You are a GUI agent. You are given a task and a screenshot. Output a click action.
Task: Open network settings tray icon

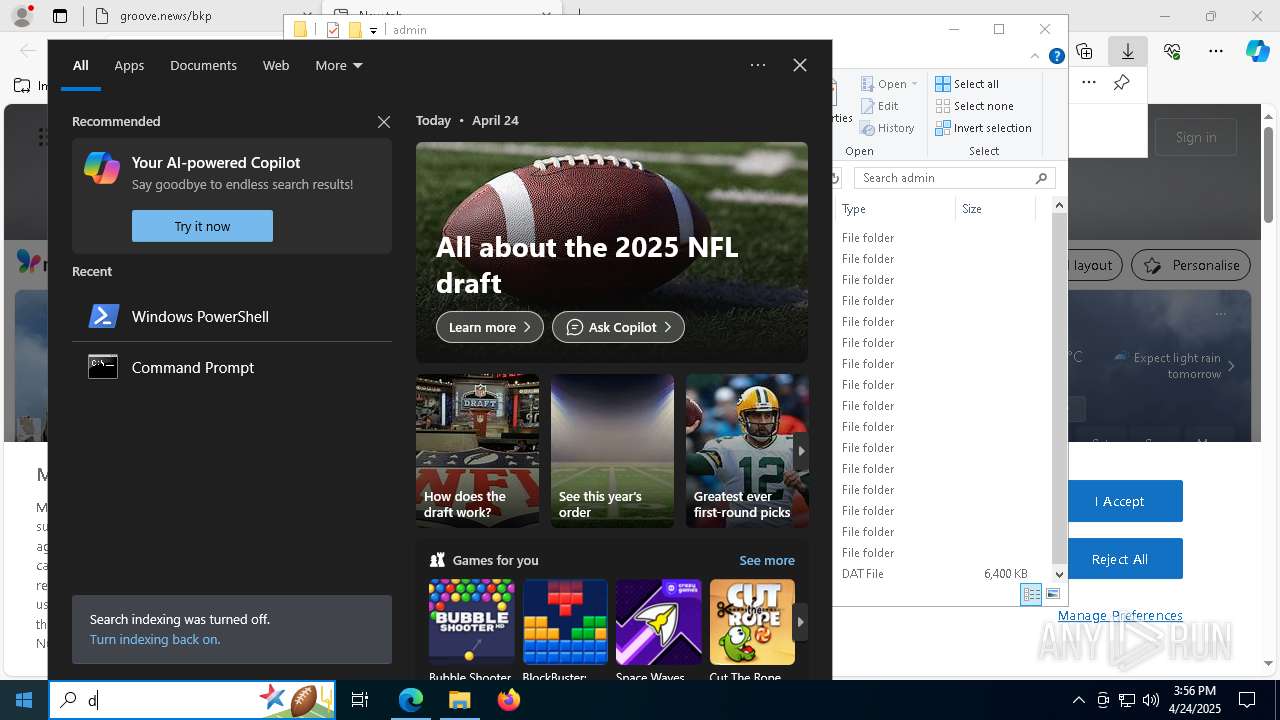pyautogui.click(x=1126, y=700)
